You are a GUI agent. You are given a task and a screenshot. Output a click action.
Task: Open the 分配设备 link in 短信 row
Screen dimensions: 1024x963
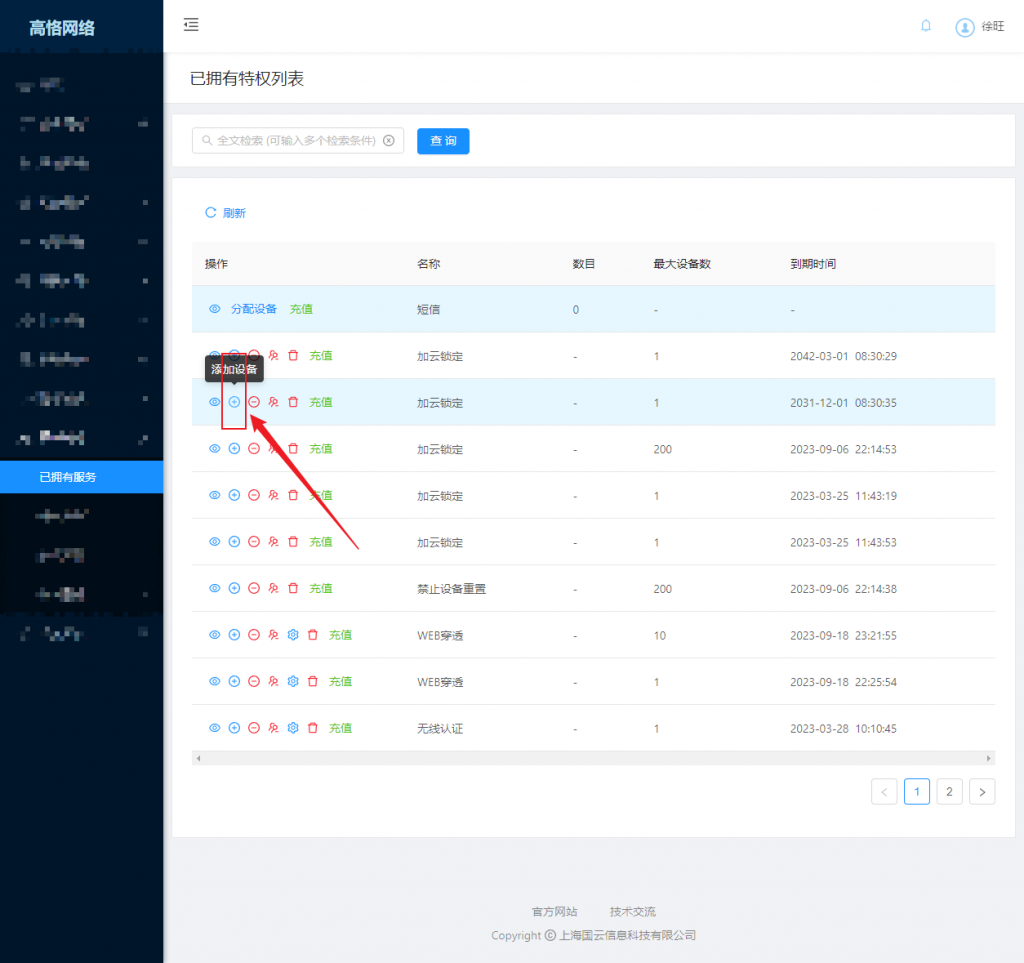[253, 309]
